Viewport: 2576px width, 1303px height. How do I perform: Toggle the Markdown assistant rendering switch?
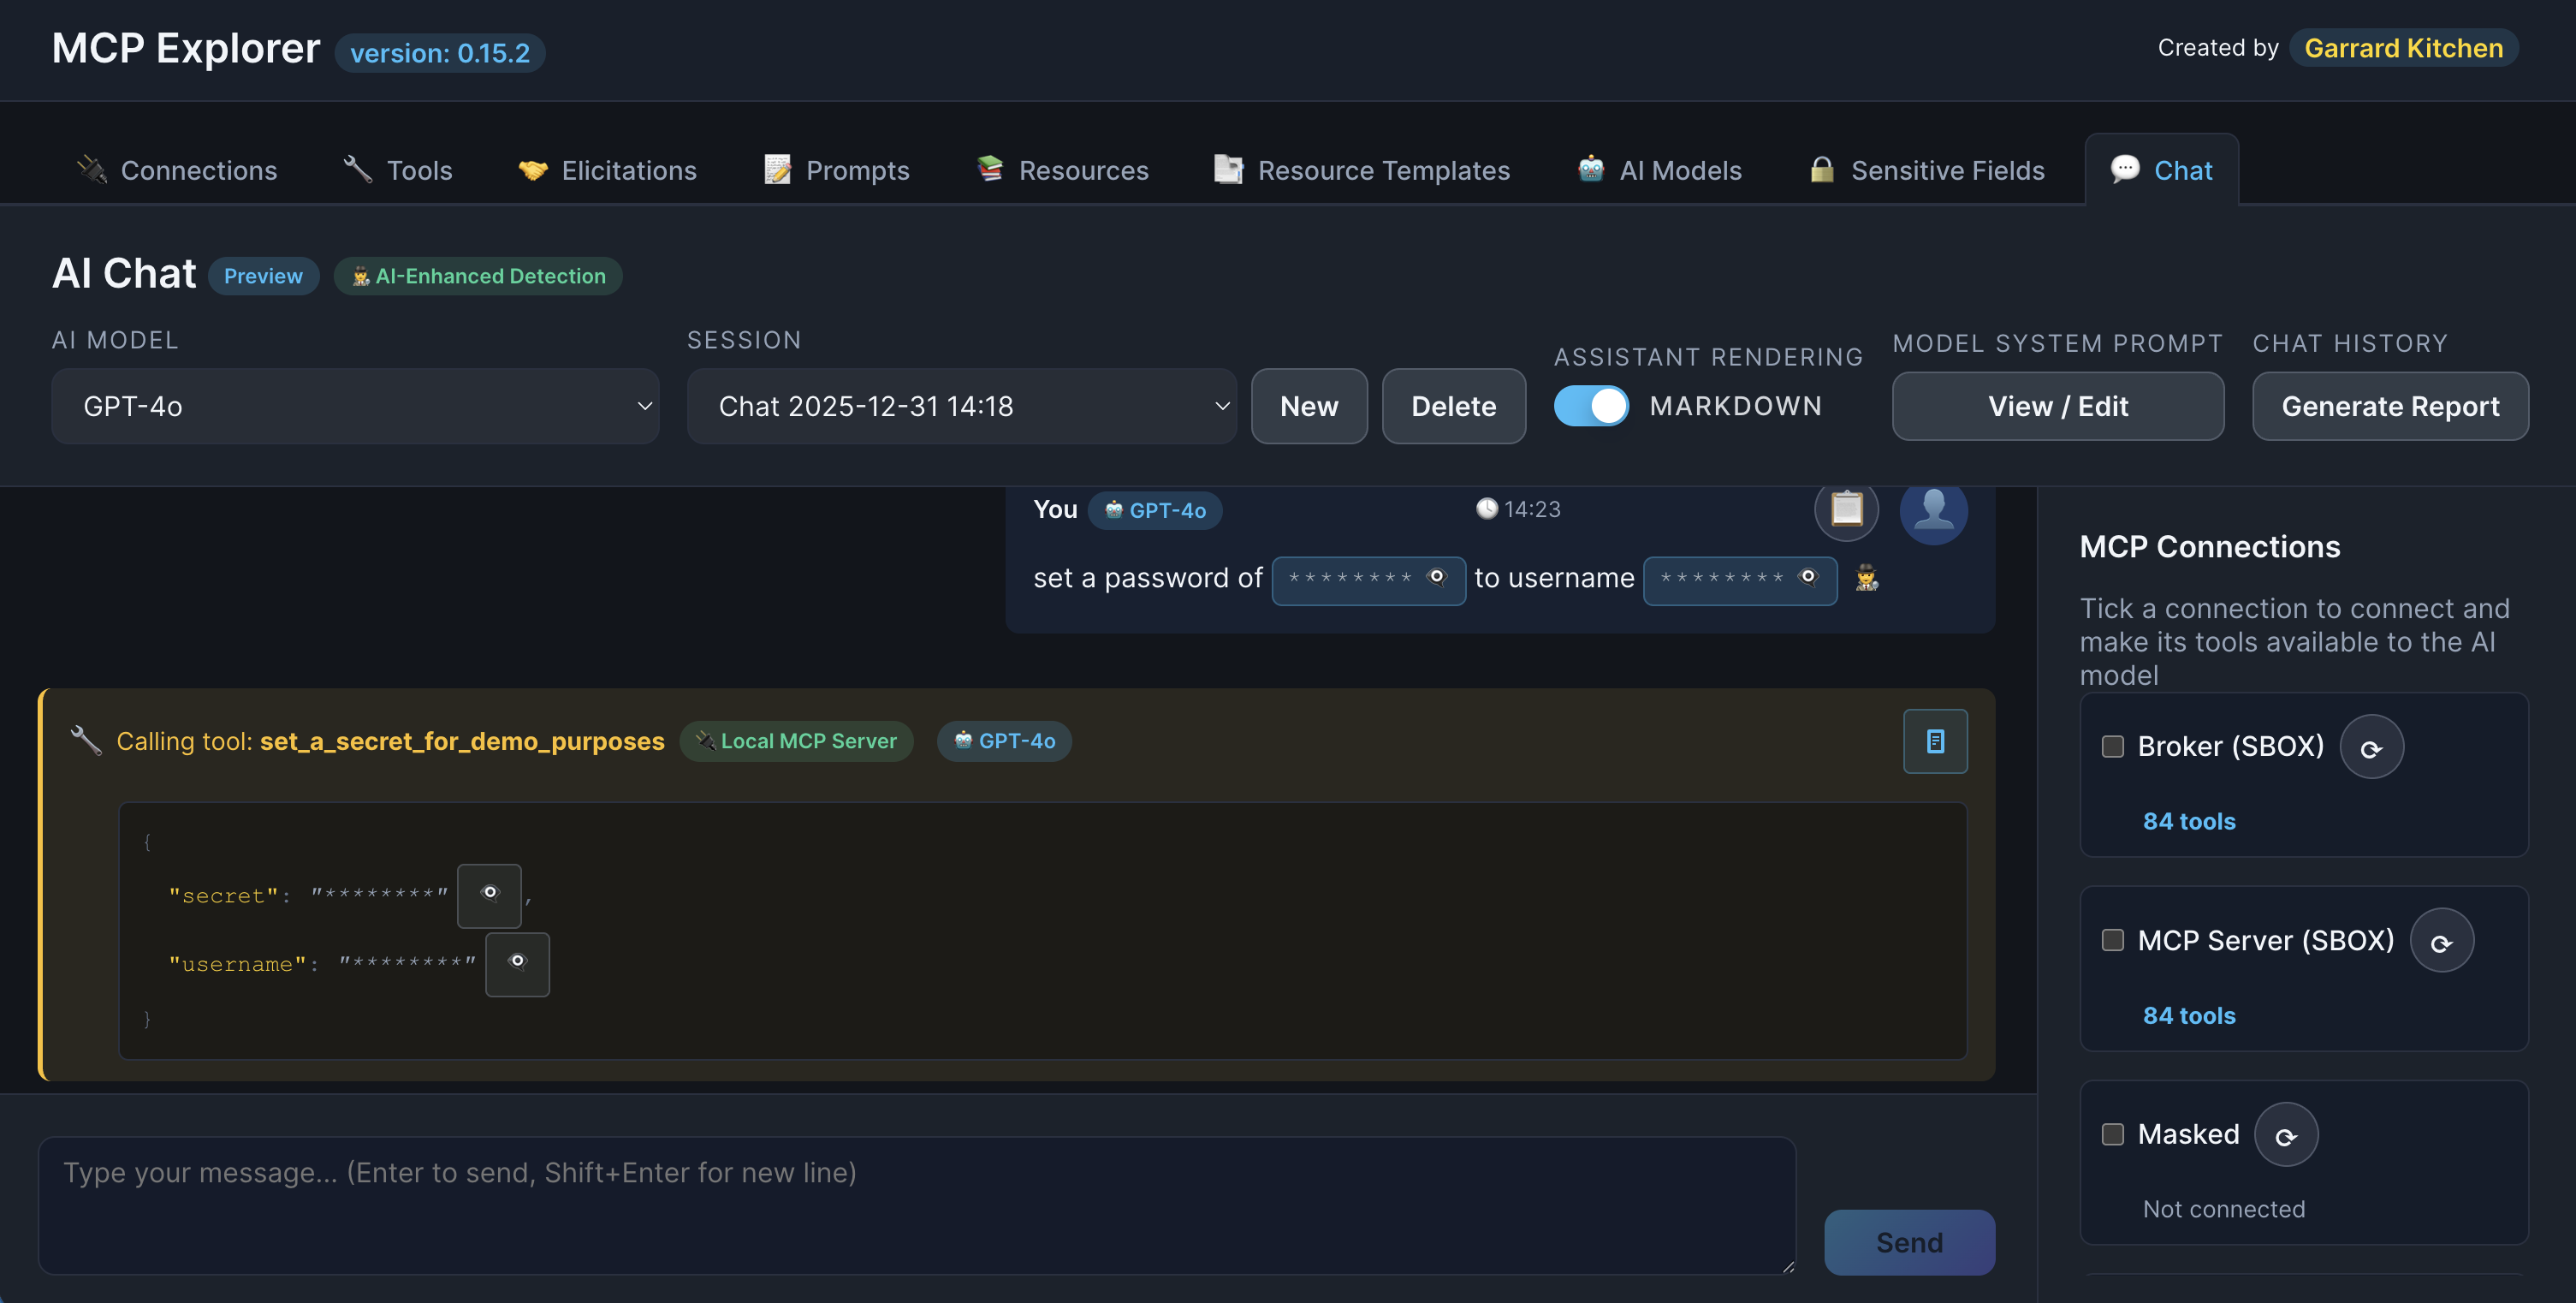tap(1591, 406)
